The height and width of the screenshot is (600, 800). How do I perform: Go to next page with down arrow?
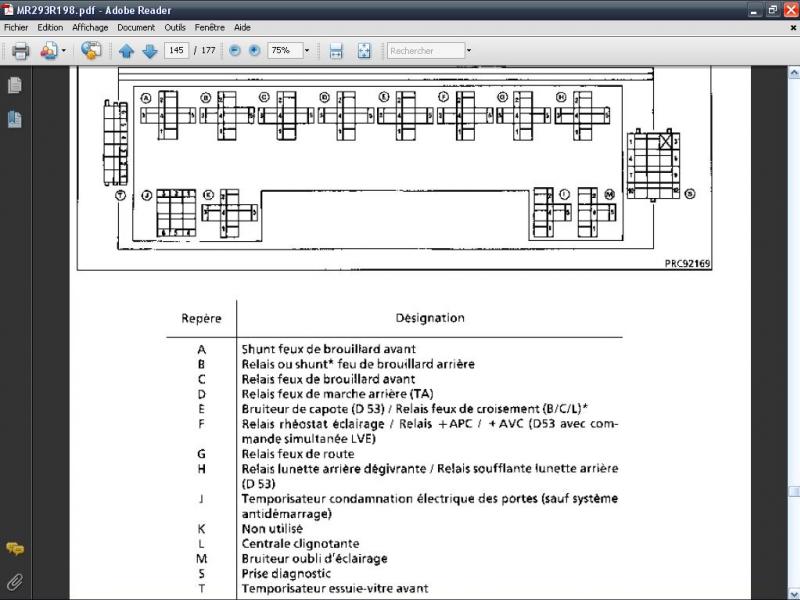pyautogui.click(x=149, y=51)
